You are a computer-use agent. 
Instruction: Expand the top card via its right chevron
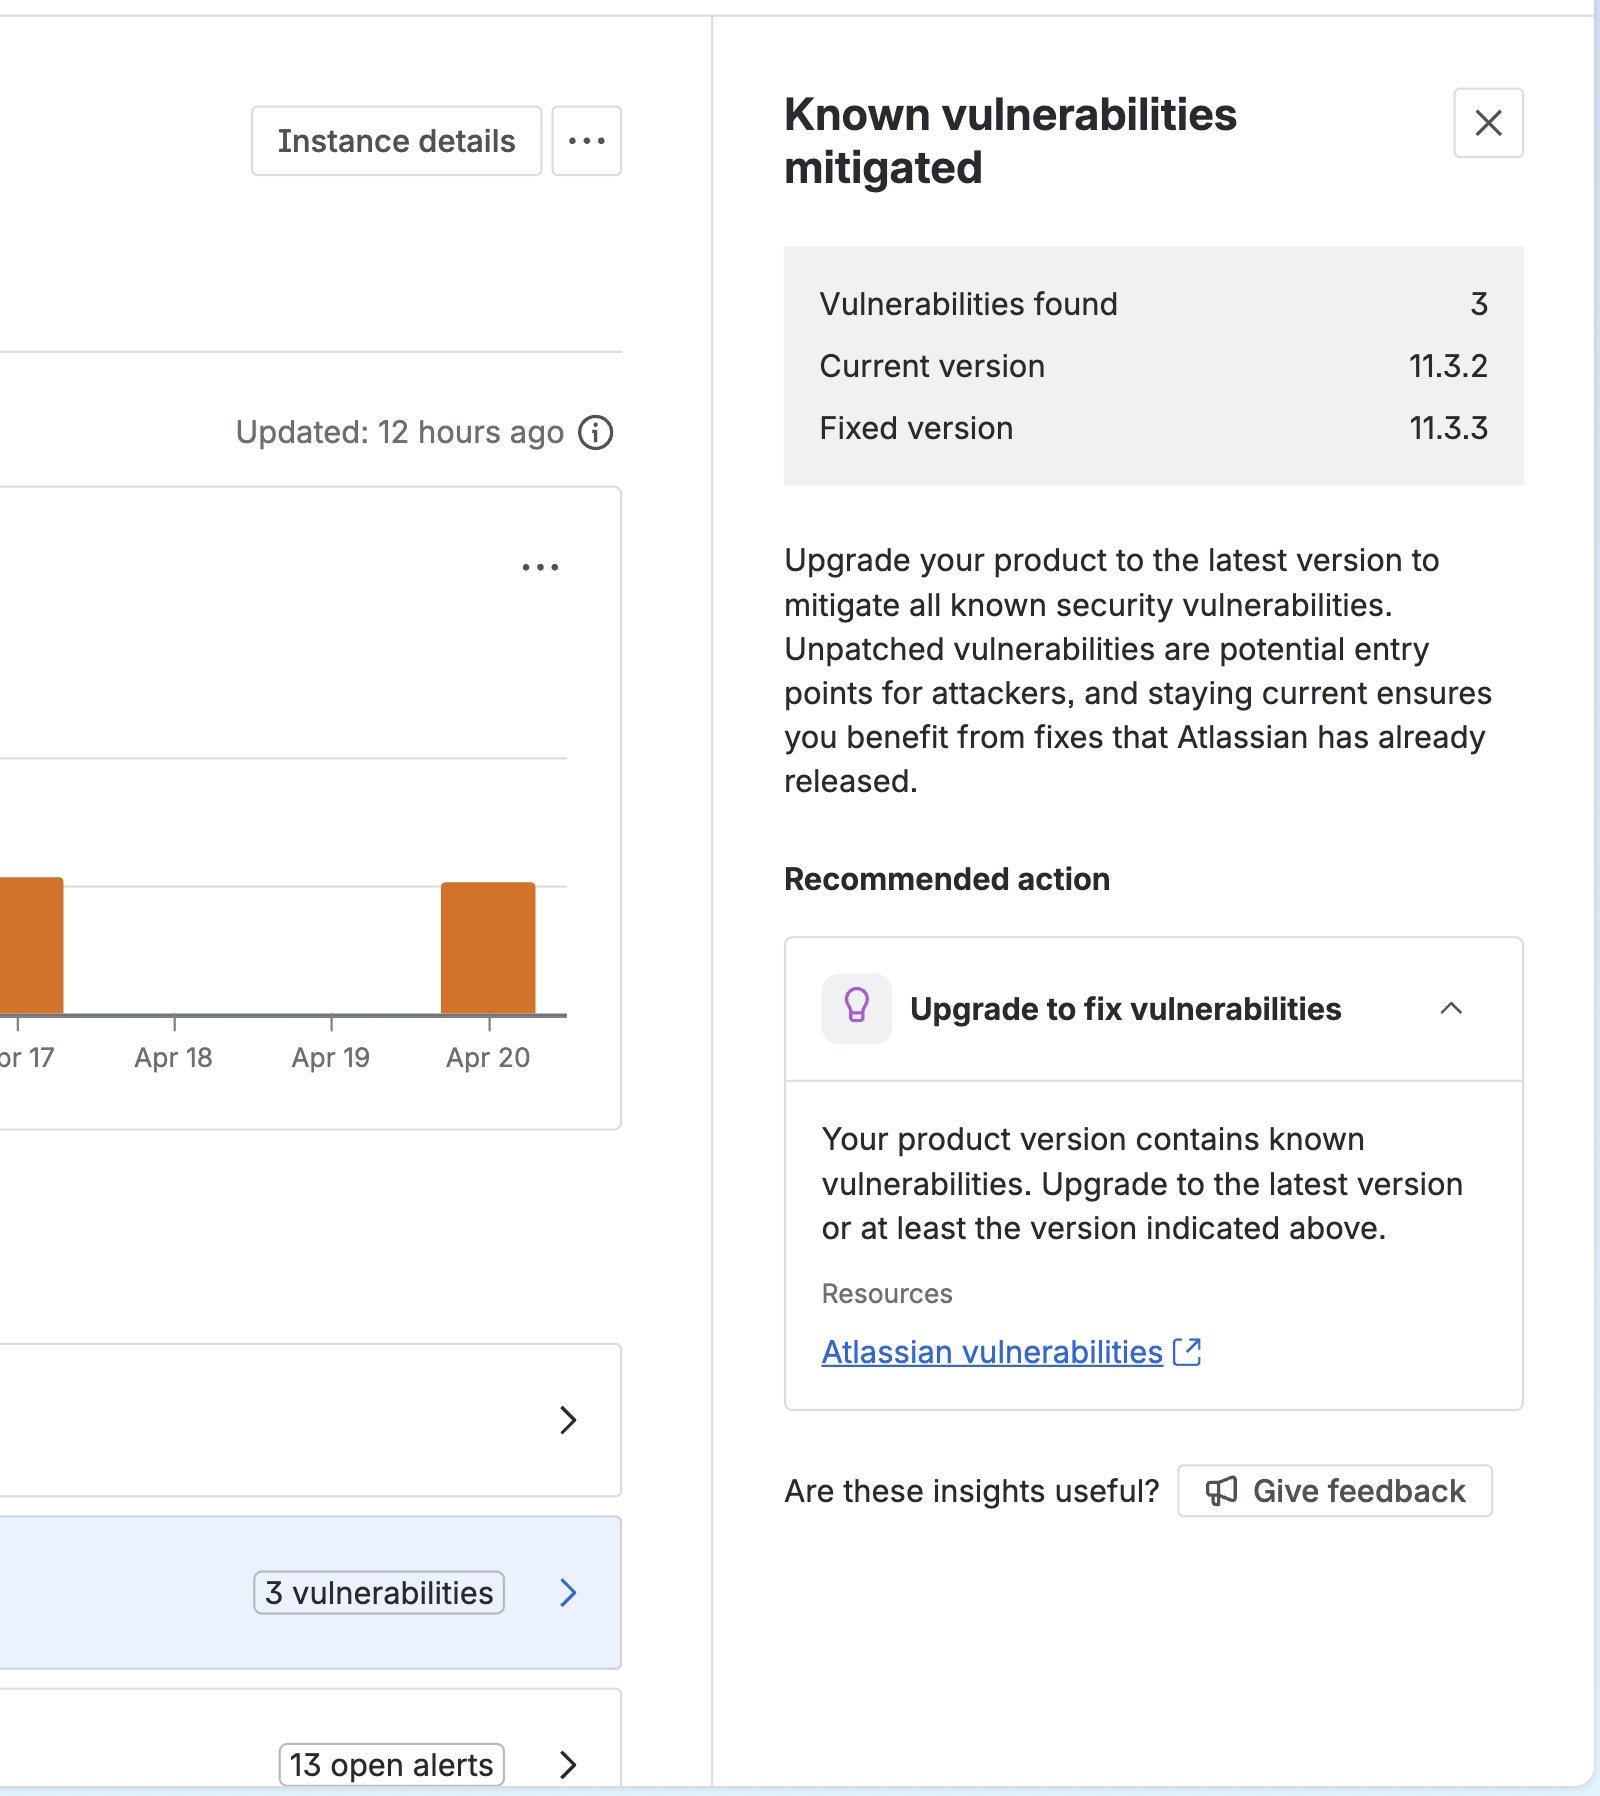click(567, 1420)
